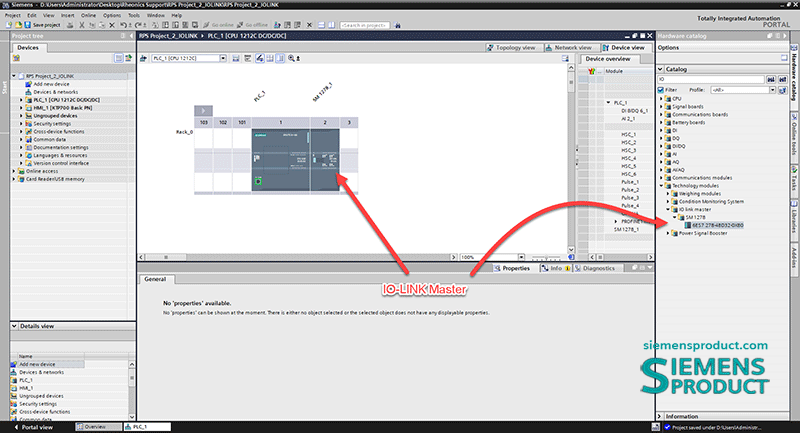Expand Online access tree node
The image size is (800, 433).
tap(14, 171)
